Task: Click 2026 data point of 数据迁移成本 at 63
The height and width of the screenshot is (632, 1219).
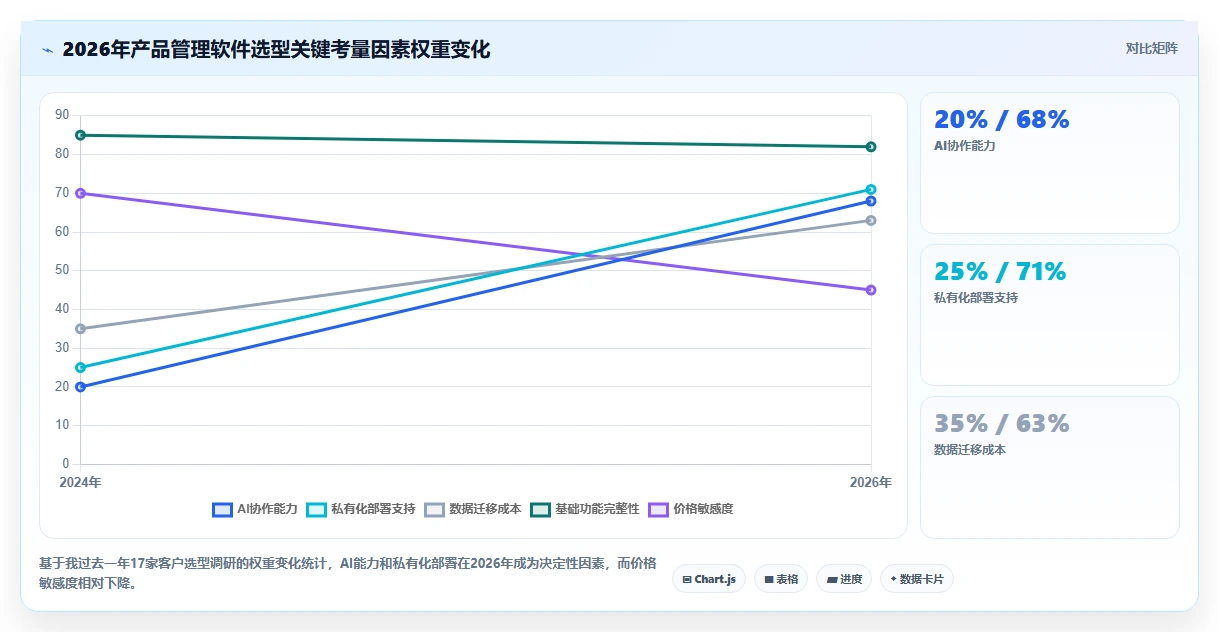Action: (x=871, y=220)
